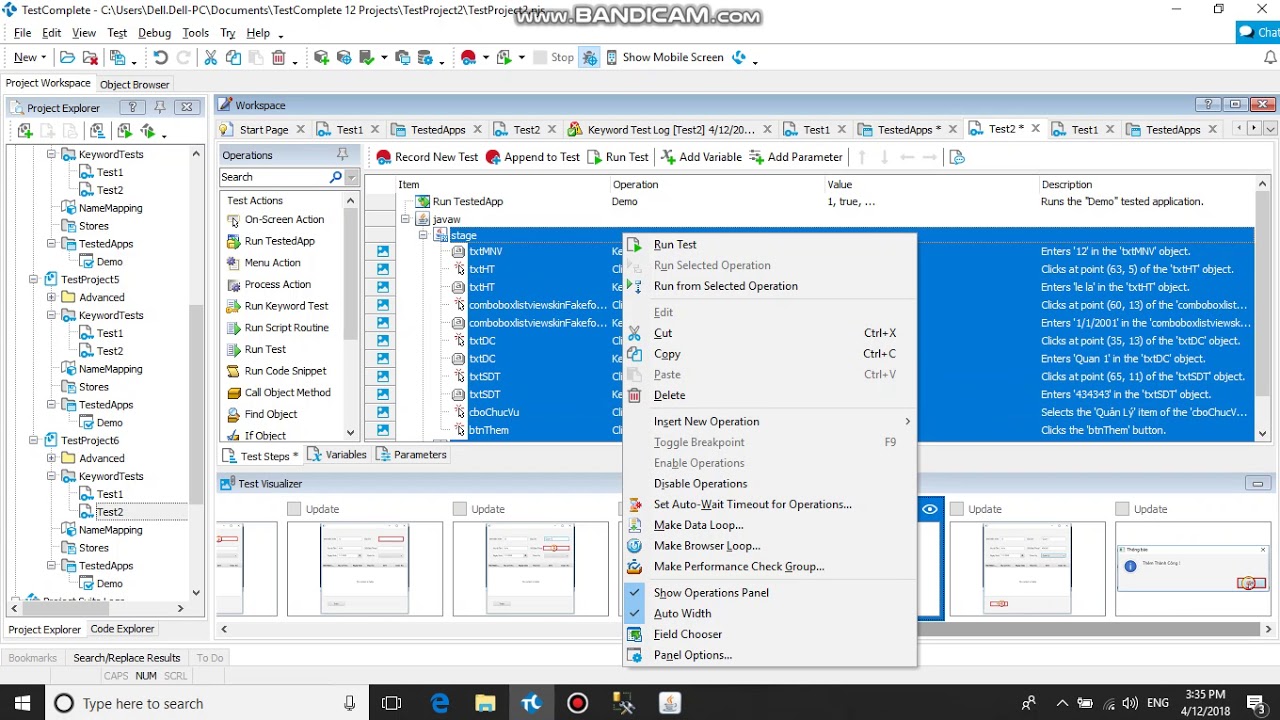Click the notification bell icon
The height and width of the screenshot is (720, 1280).
1270,58
